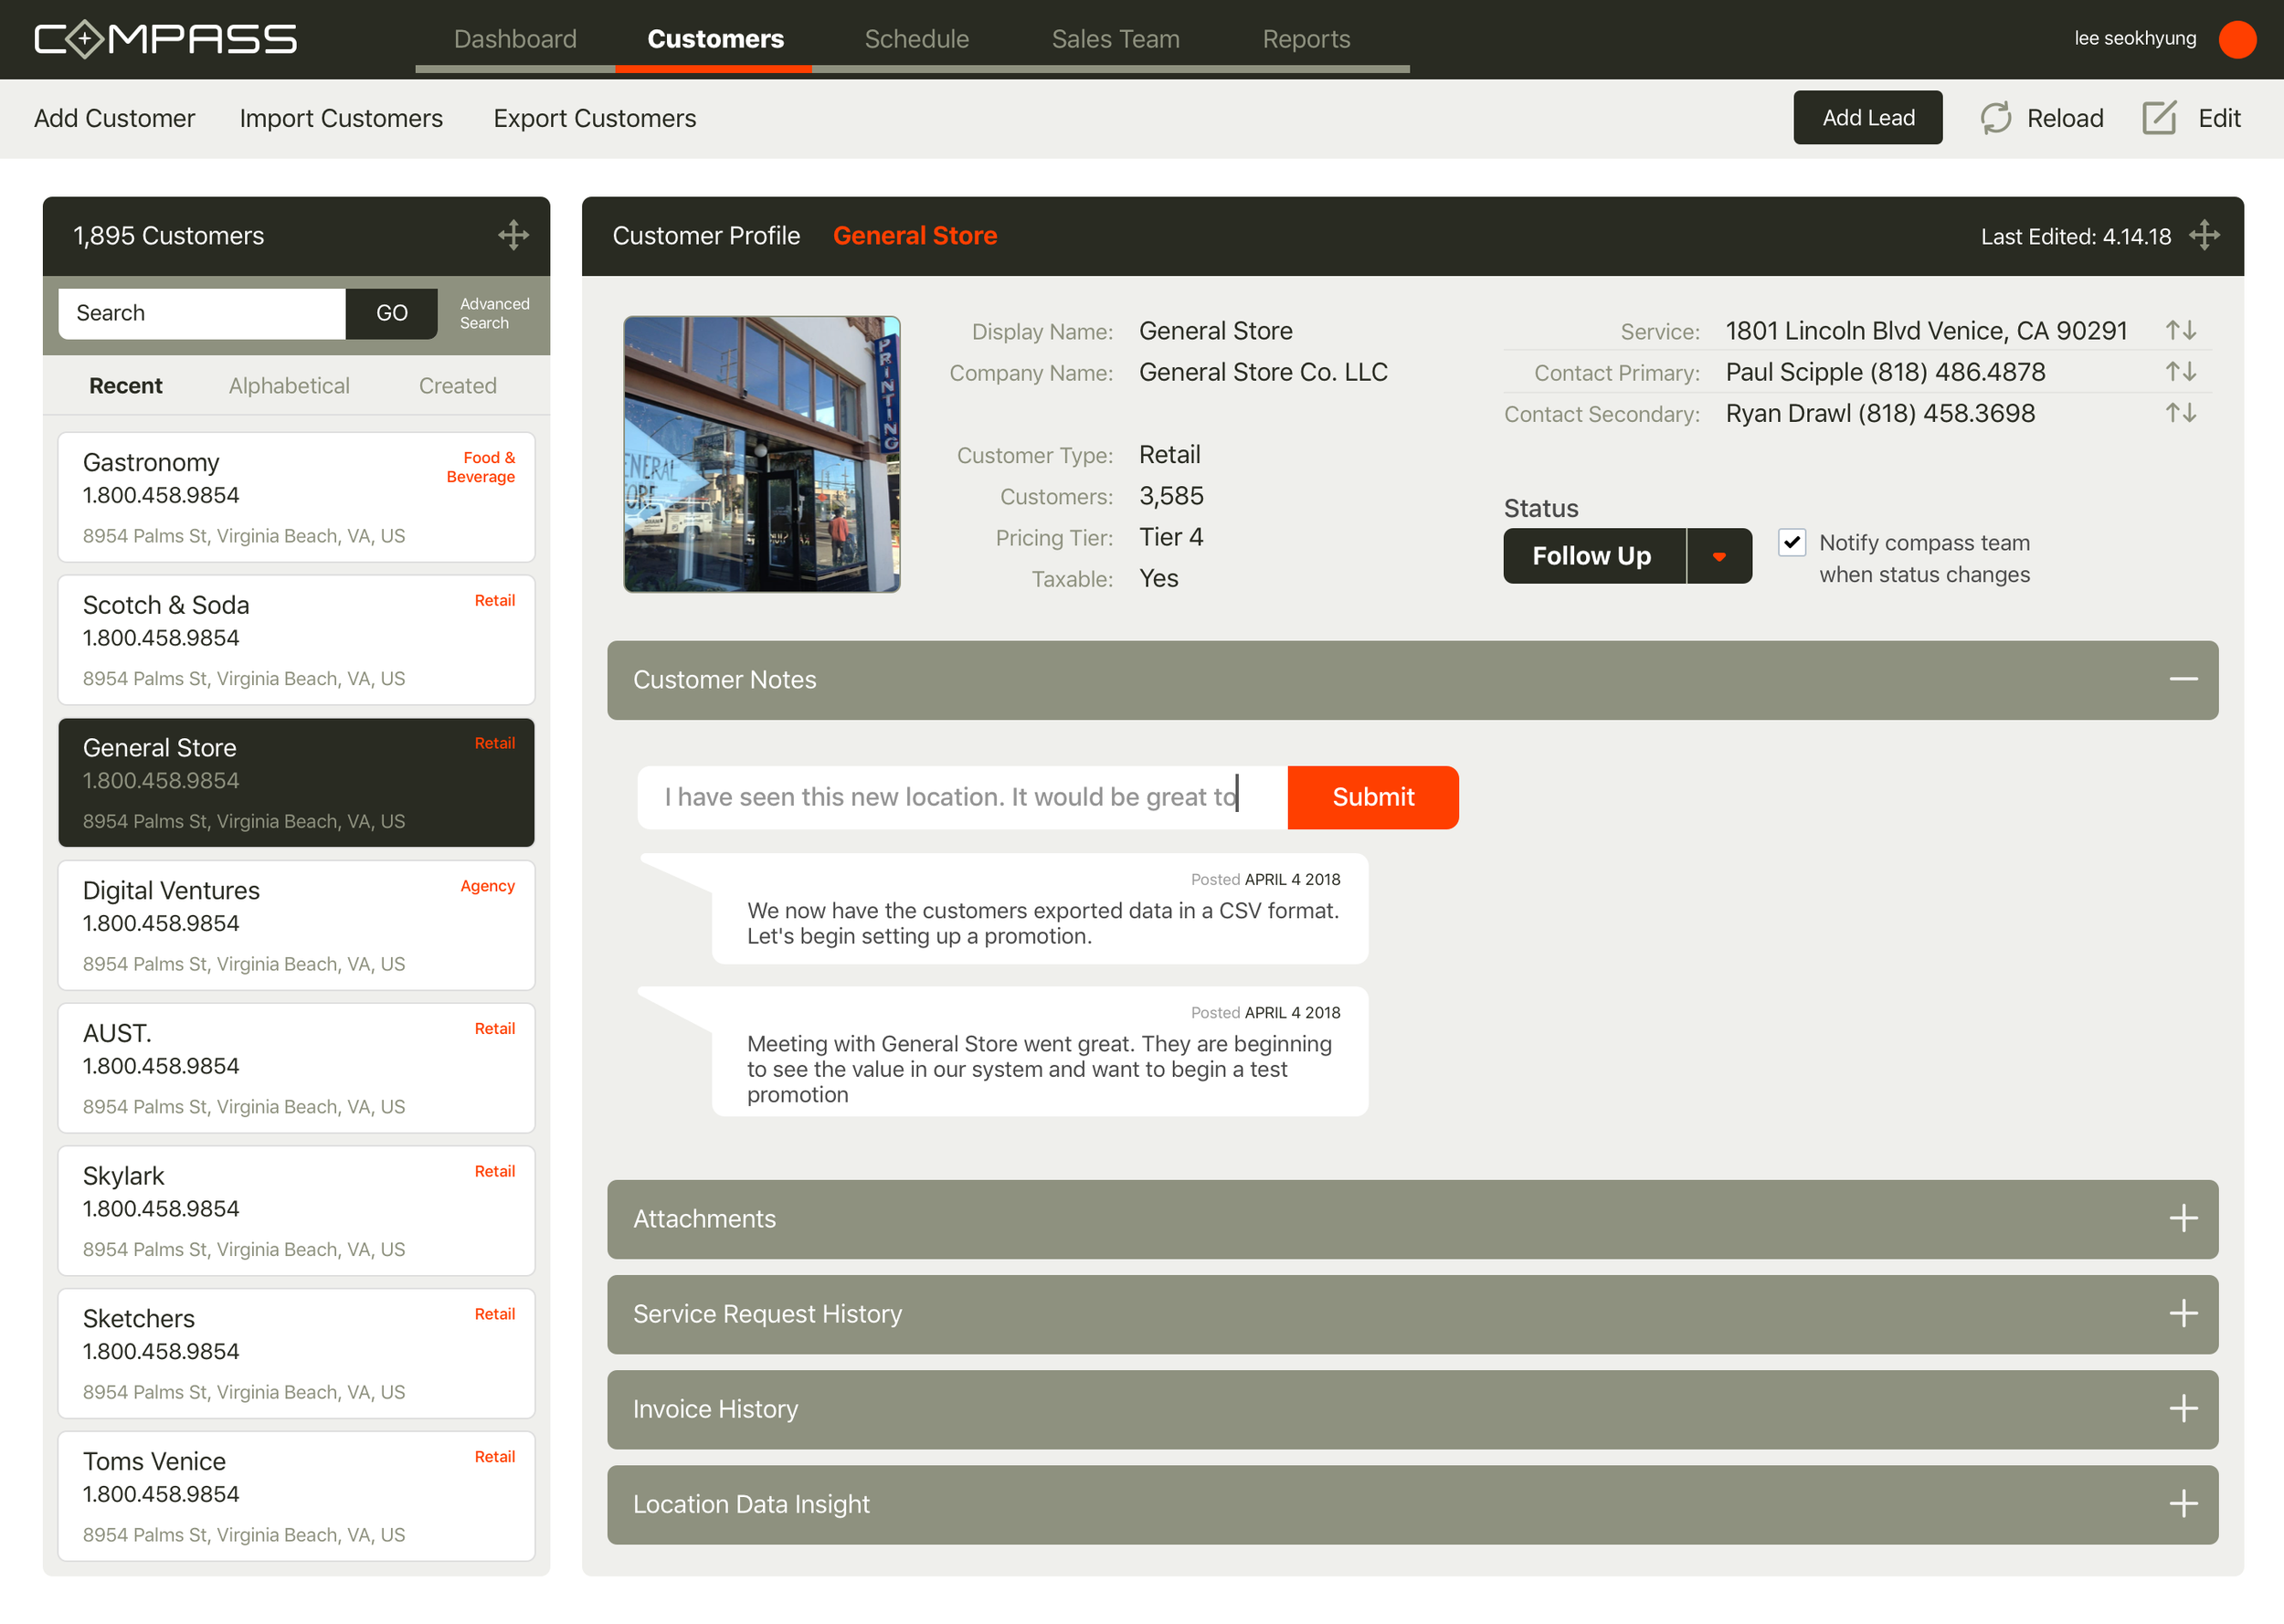2284x1624 pixels.
Task: Click reorder arrows beside Service address
Action: pyautogui.click(x=2180, y=330)
